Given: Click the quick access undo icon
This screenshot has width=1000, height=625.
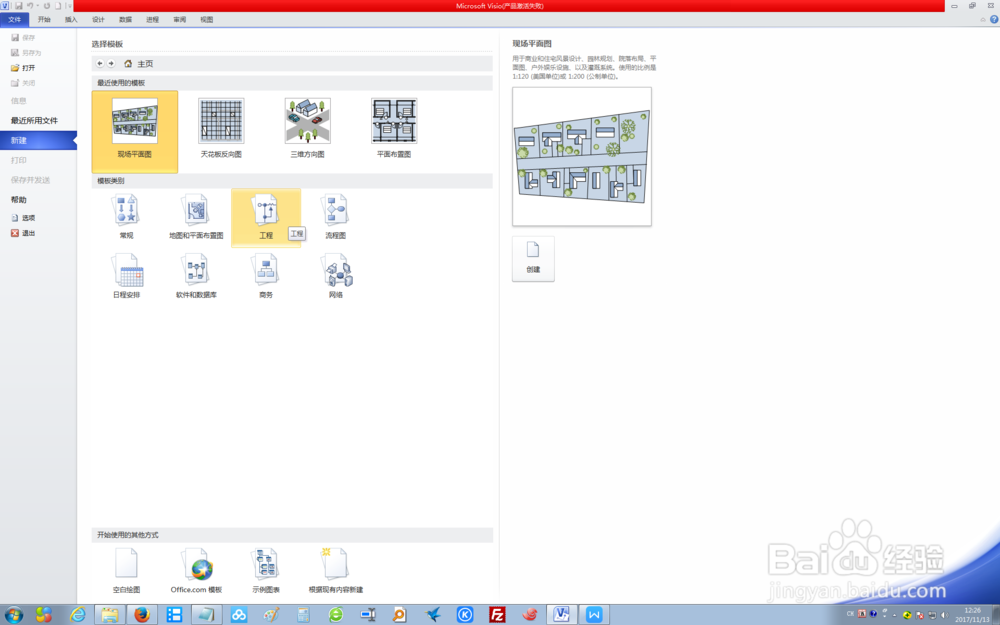Looking at the screenshot, I should pos(30,6).
